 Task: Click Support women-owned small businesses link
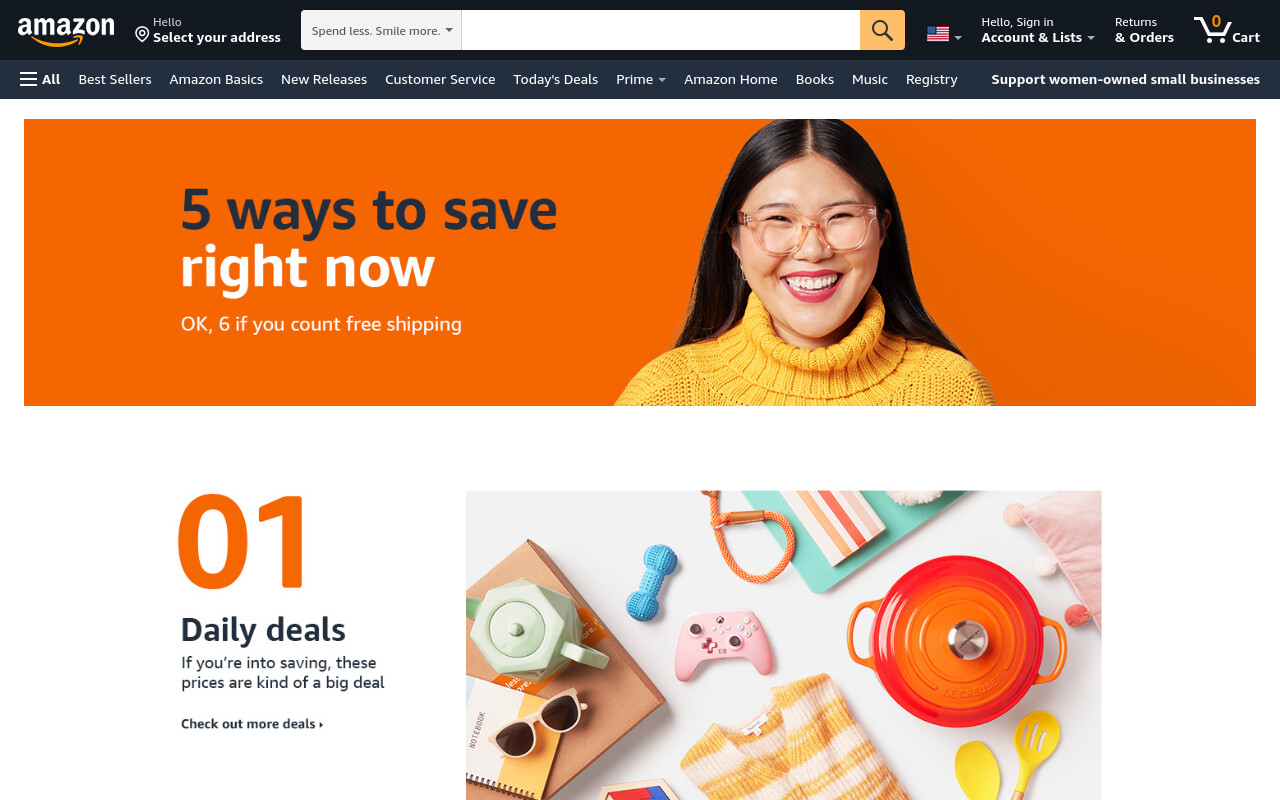(x=1125, y=79)
